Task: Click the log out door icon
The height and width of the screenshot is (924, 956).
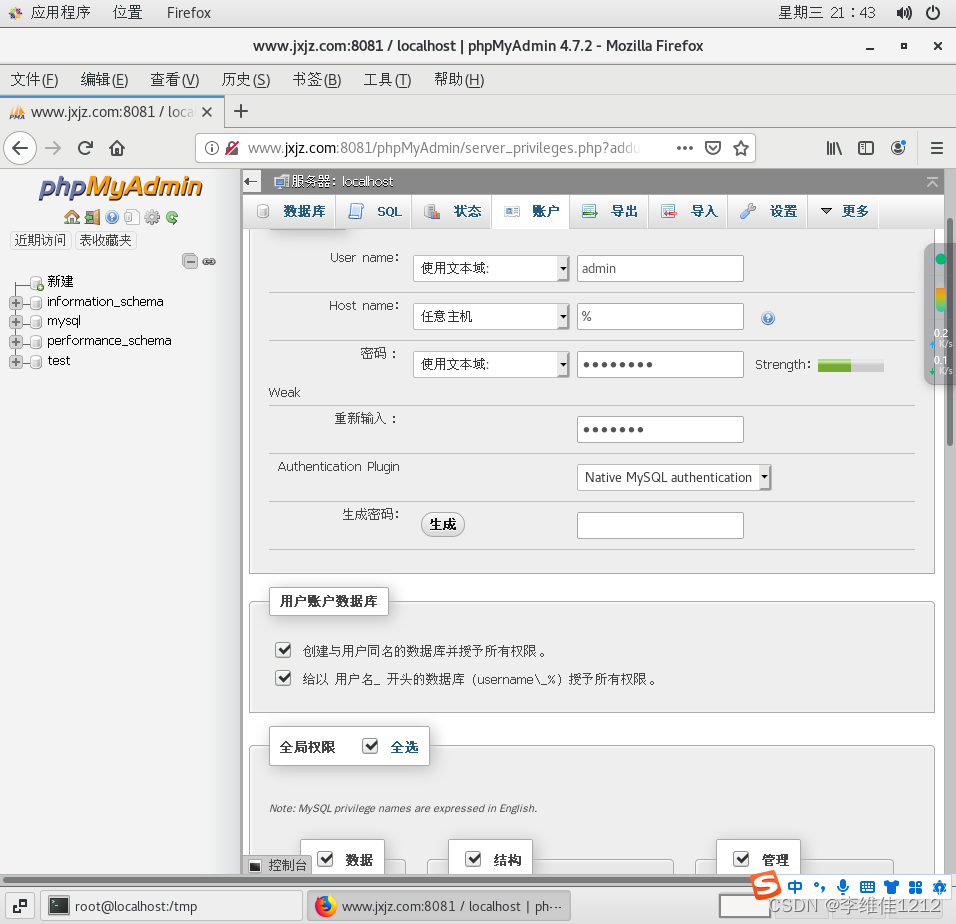Action: point(92,217)
